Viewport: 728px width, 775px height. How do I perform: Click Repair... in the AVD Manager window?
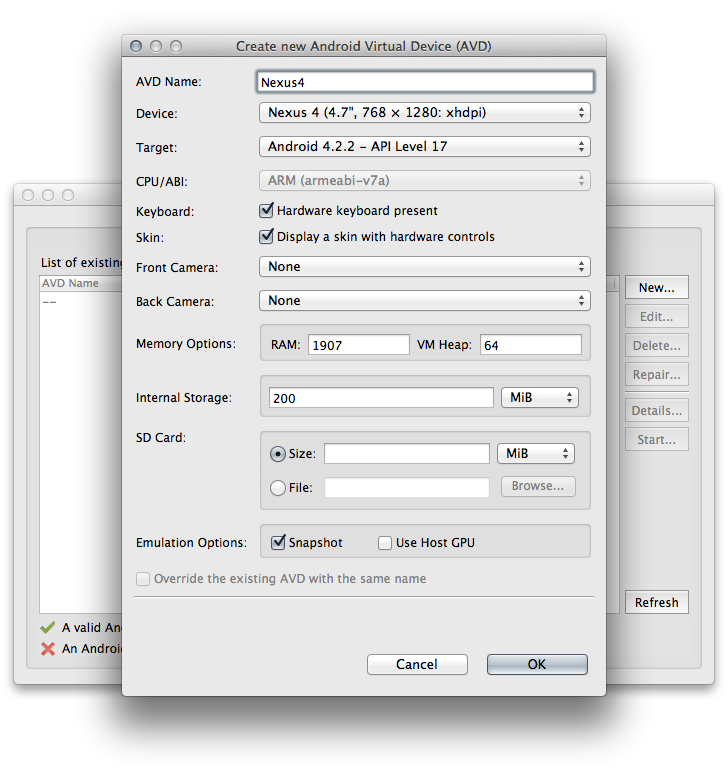[657, 375]
